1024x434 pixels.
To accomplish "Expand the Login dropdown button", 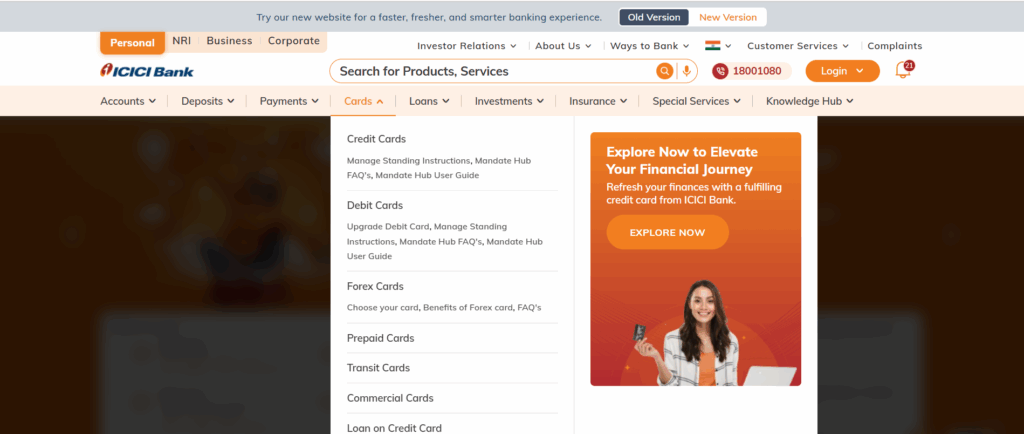I will [x=842, y=71].
